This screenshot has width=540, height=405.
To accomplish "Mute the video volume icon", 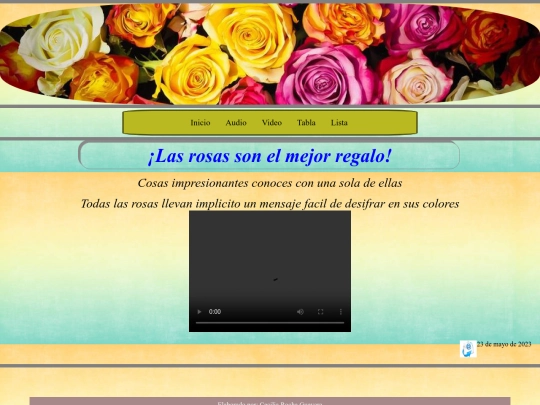I will 300,312.
